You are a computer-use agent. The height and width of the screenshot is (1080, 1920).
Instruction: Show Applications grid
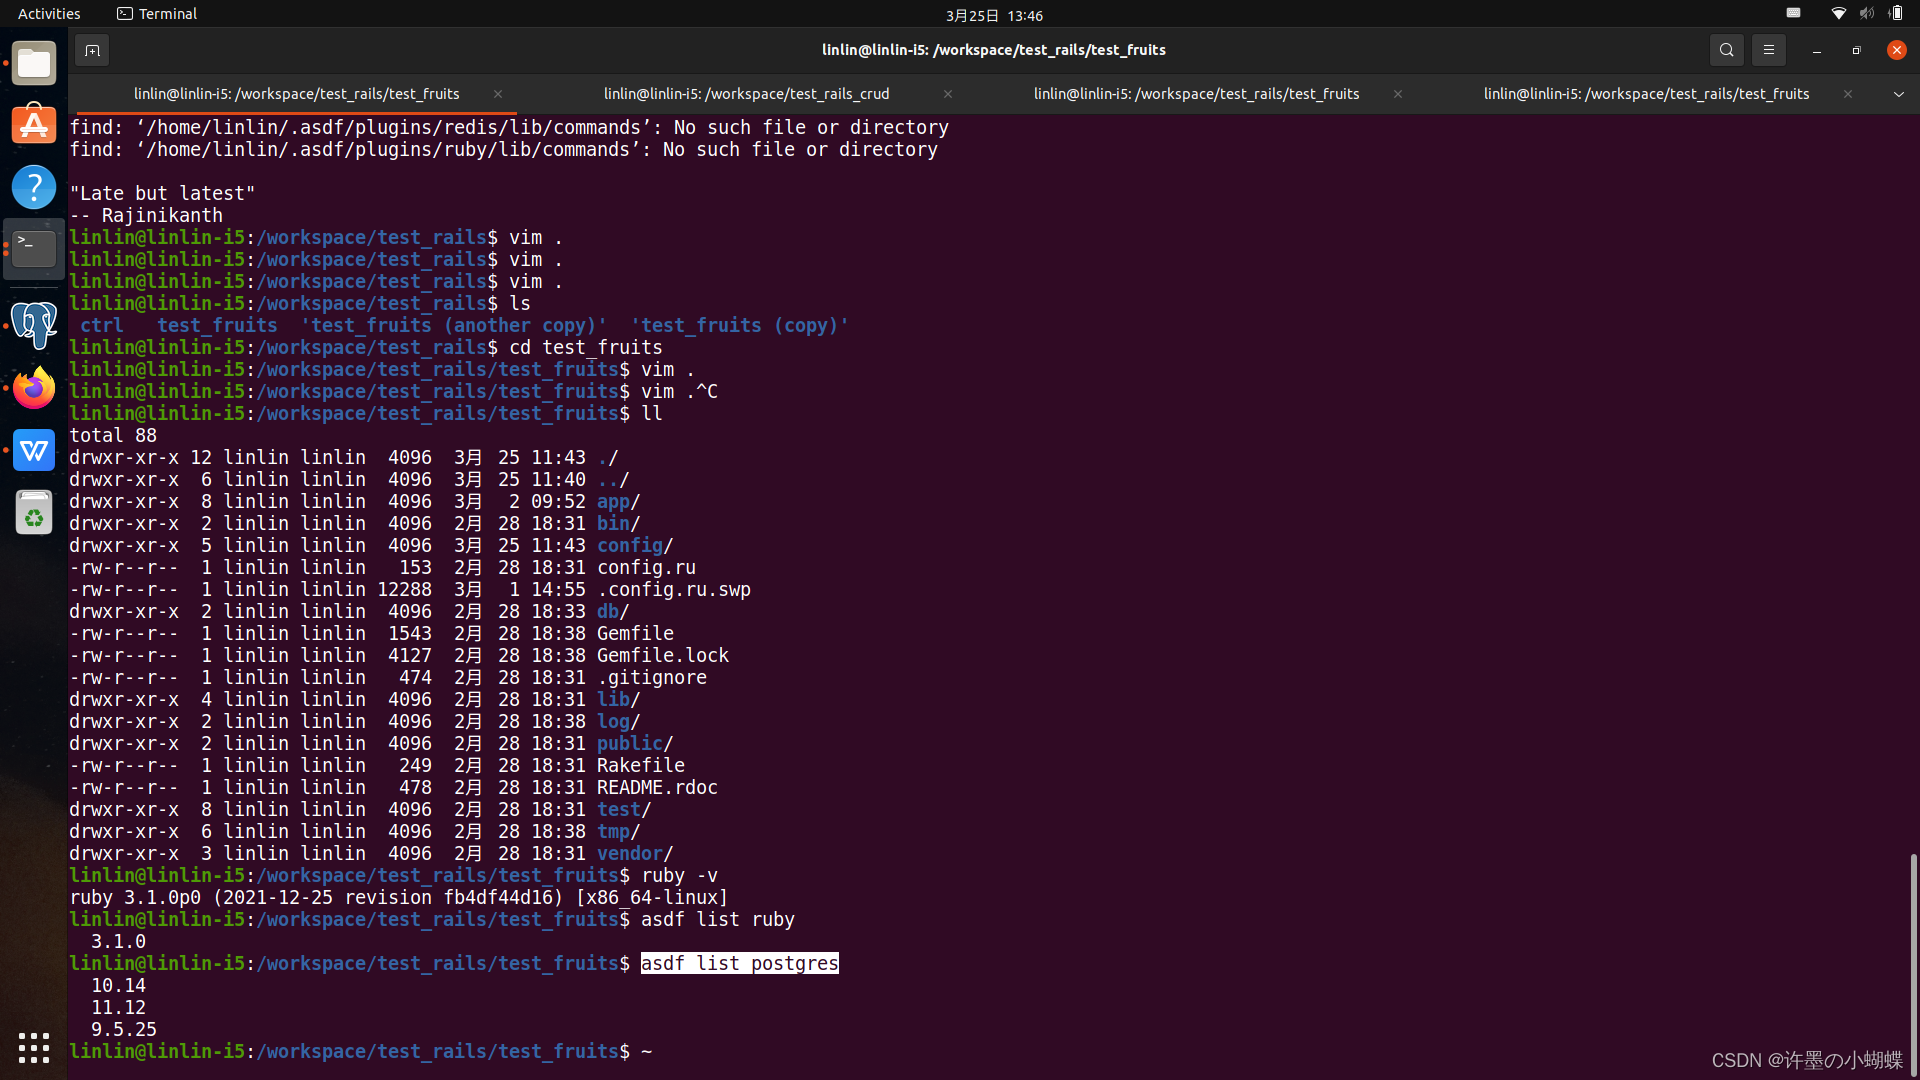(x=34, y=1047)
